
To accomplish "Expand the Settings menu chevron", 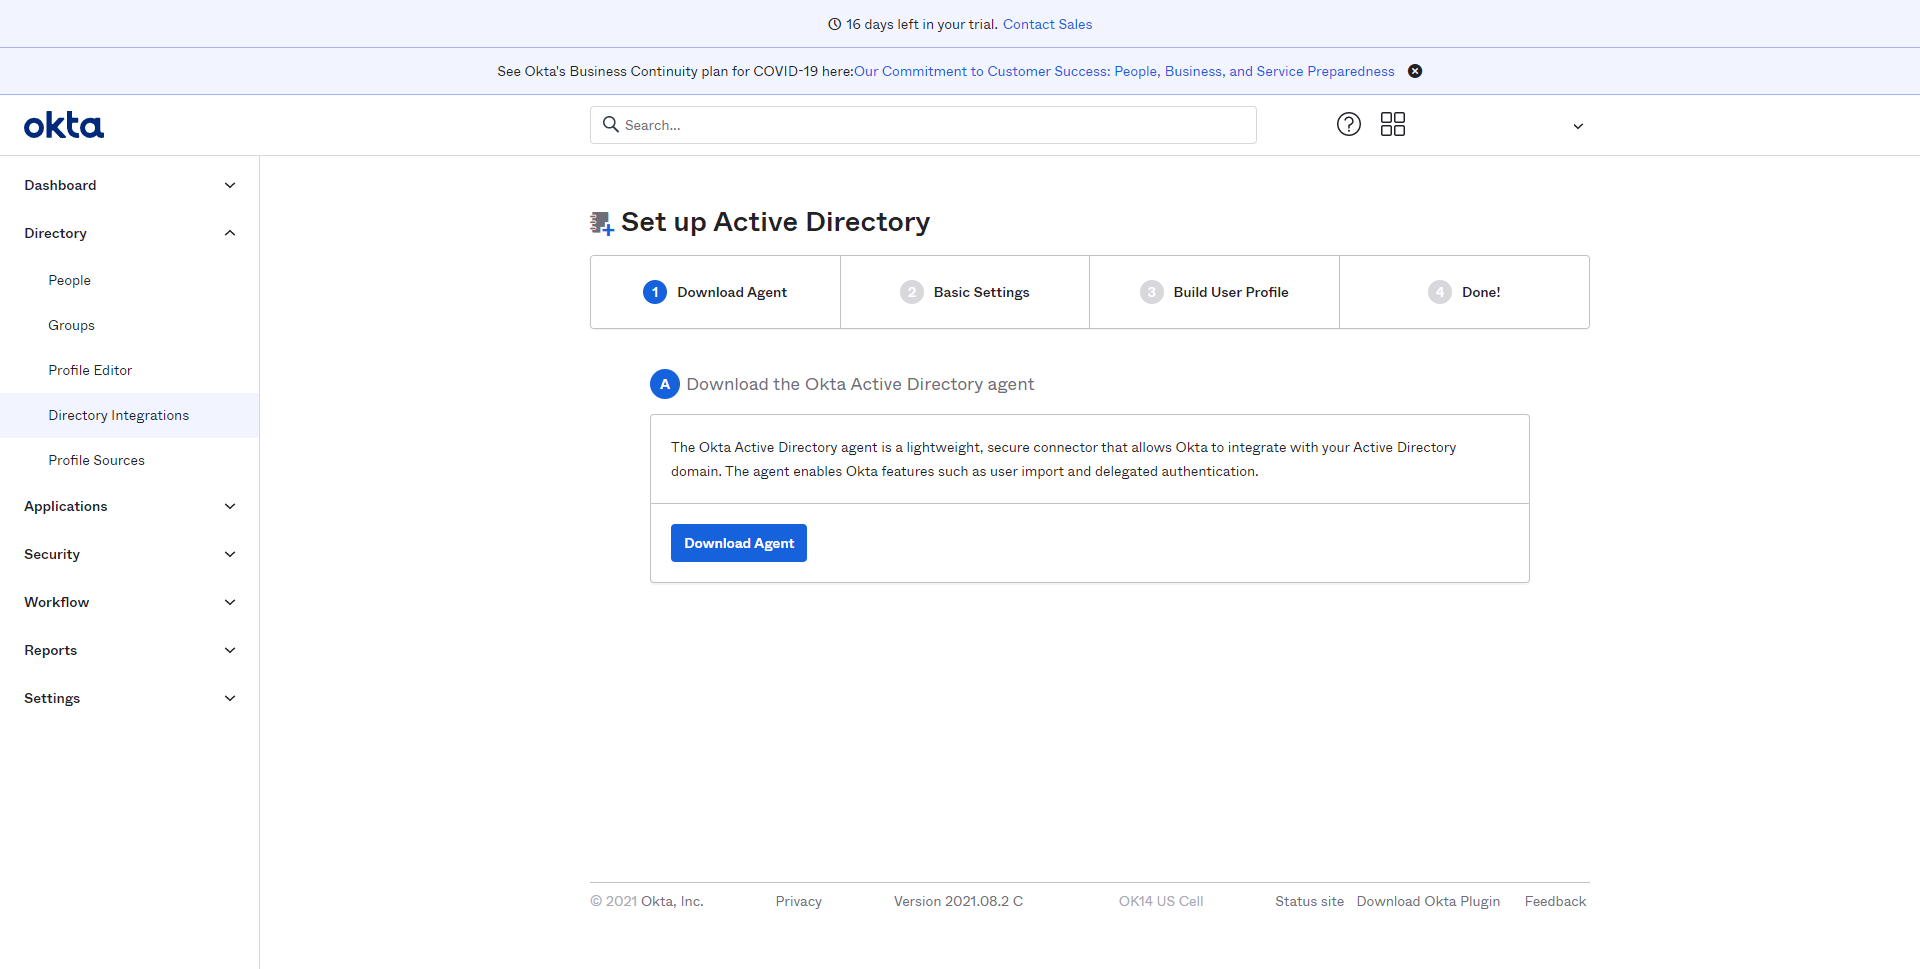I will pyautogui.click(x=230, y=698).
